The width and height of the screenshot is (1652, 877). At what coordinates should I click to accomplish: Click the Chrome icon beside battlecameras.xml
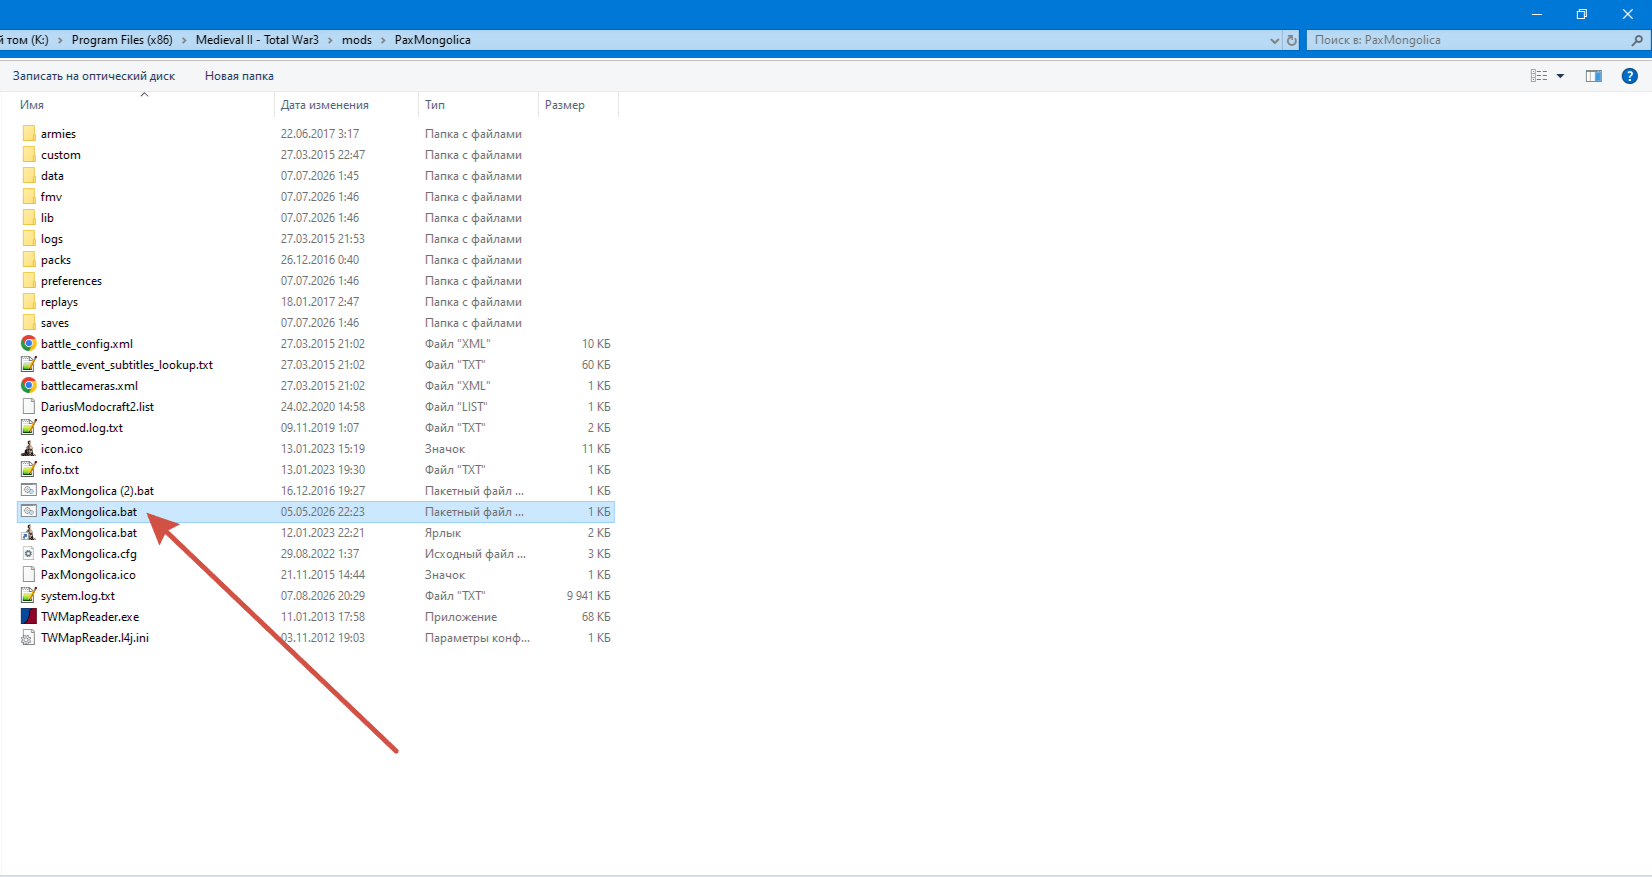pyautogui.click(x=28, y=386)
